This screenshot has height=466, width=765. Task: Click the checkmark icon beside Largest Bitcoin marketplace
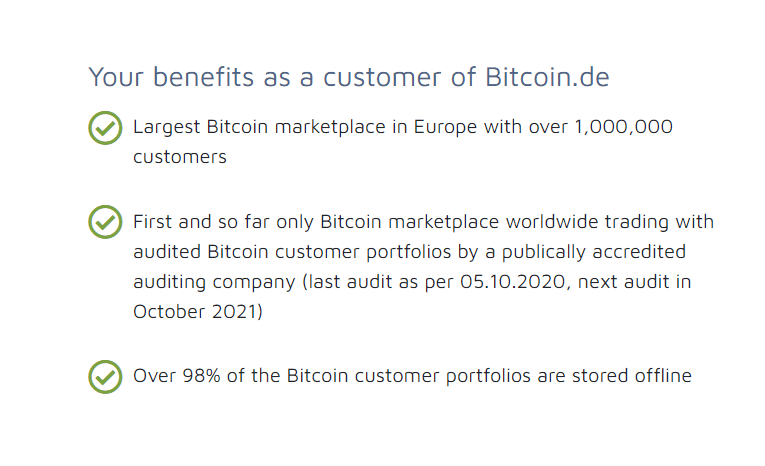[105, 128]
